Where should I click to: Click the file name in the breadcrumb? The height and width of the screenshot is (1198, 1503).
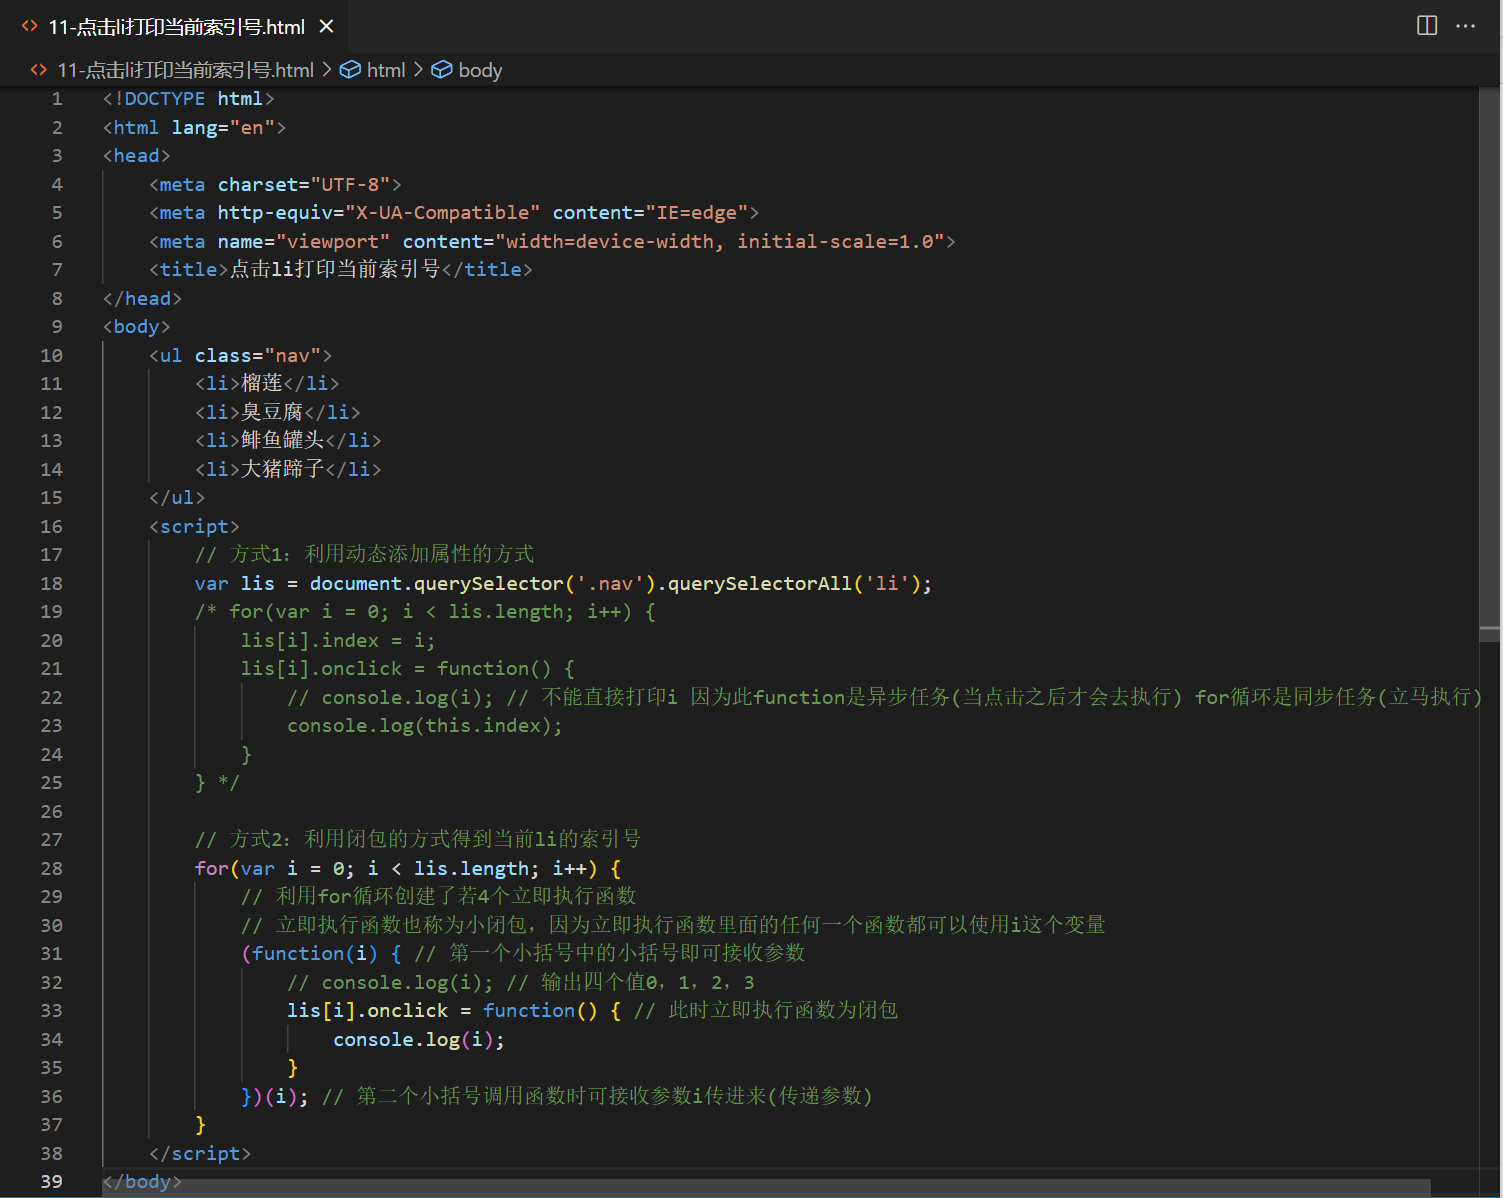click(x=185, y=70)
